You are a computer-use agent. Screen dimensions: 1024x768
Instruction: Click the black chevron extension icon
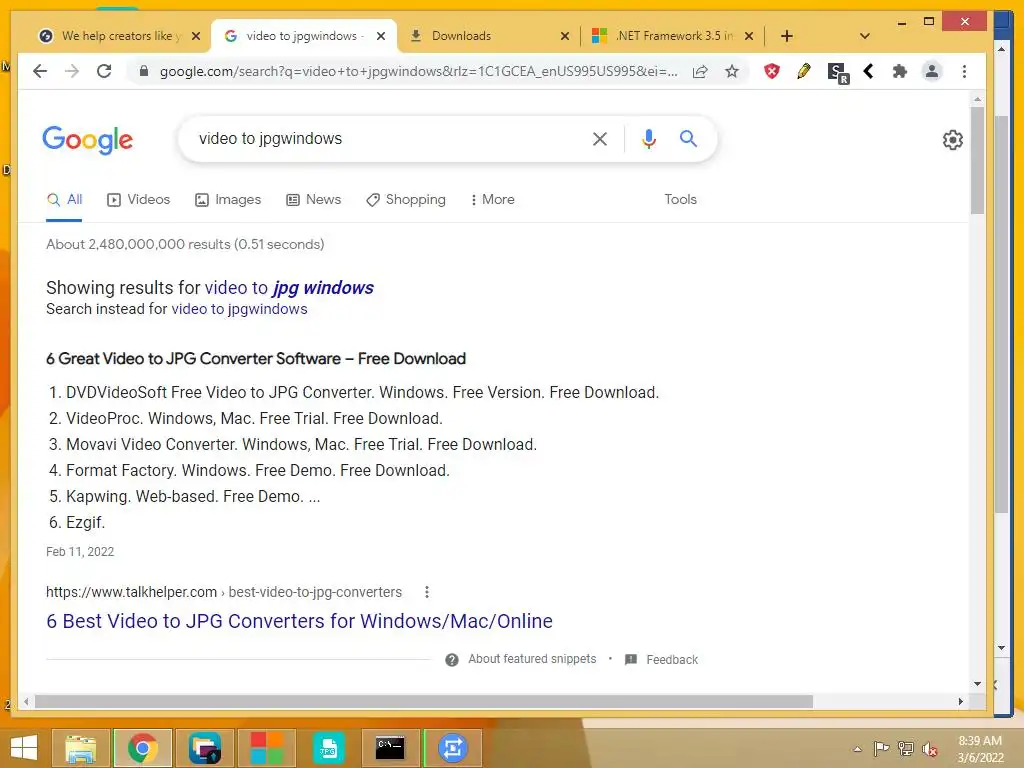pos(869,71)
